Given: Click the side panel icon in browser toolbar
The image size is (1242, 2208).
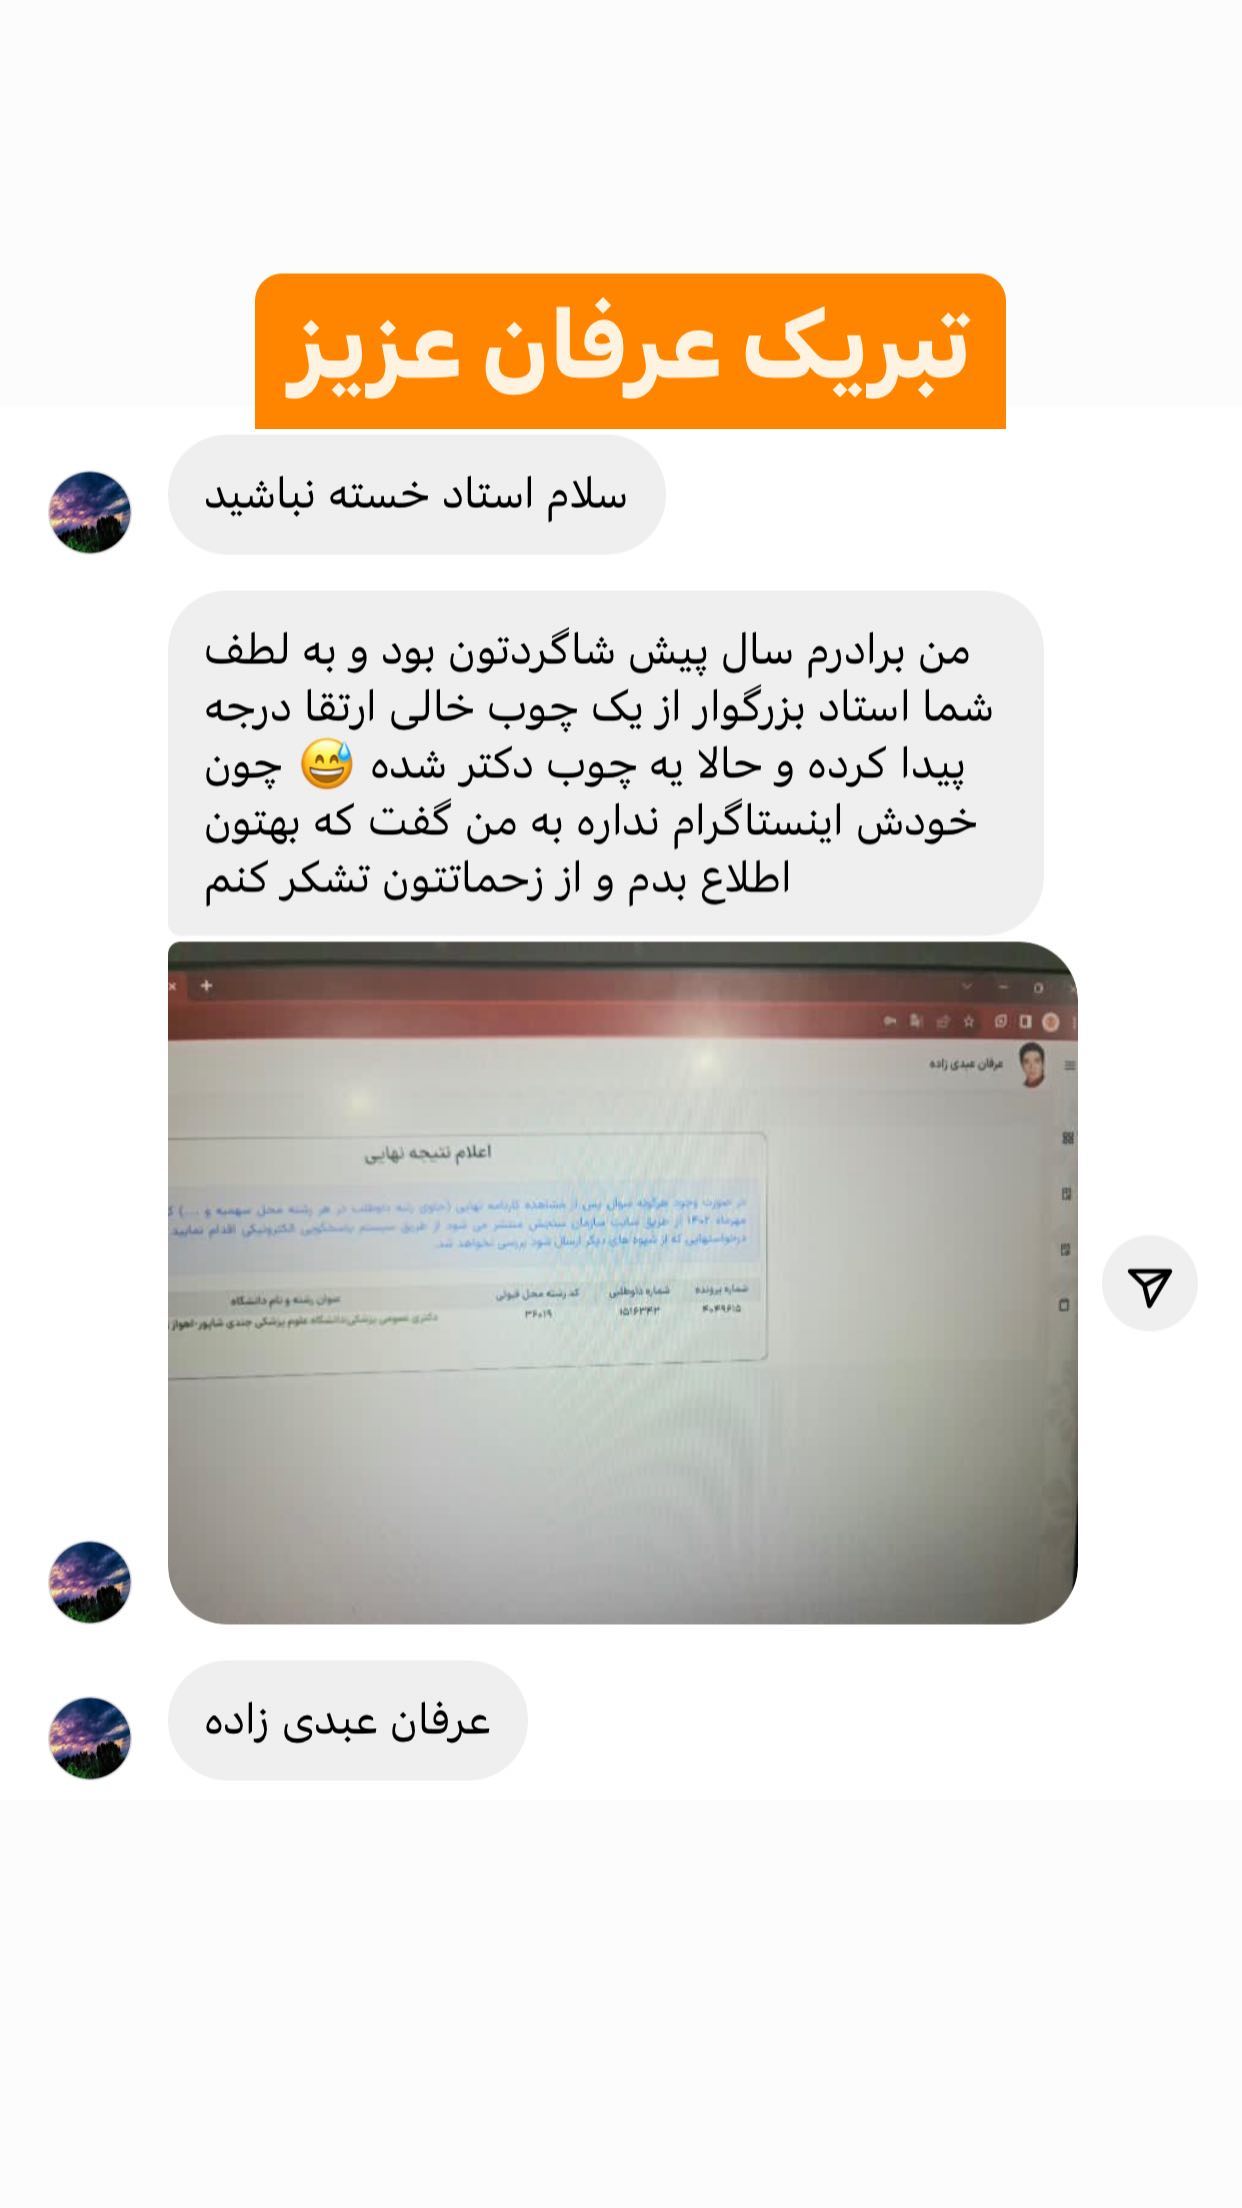Looking at the screenshot, I should pyautogui.click(x=1025, y=1022).
